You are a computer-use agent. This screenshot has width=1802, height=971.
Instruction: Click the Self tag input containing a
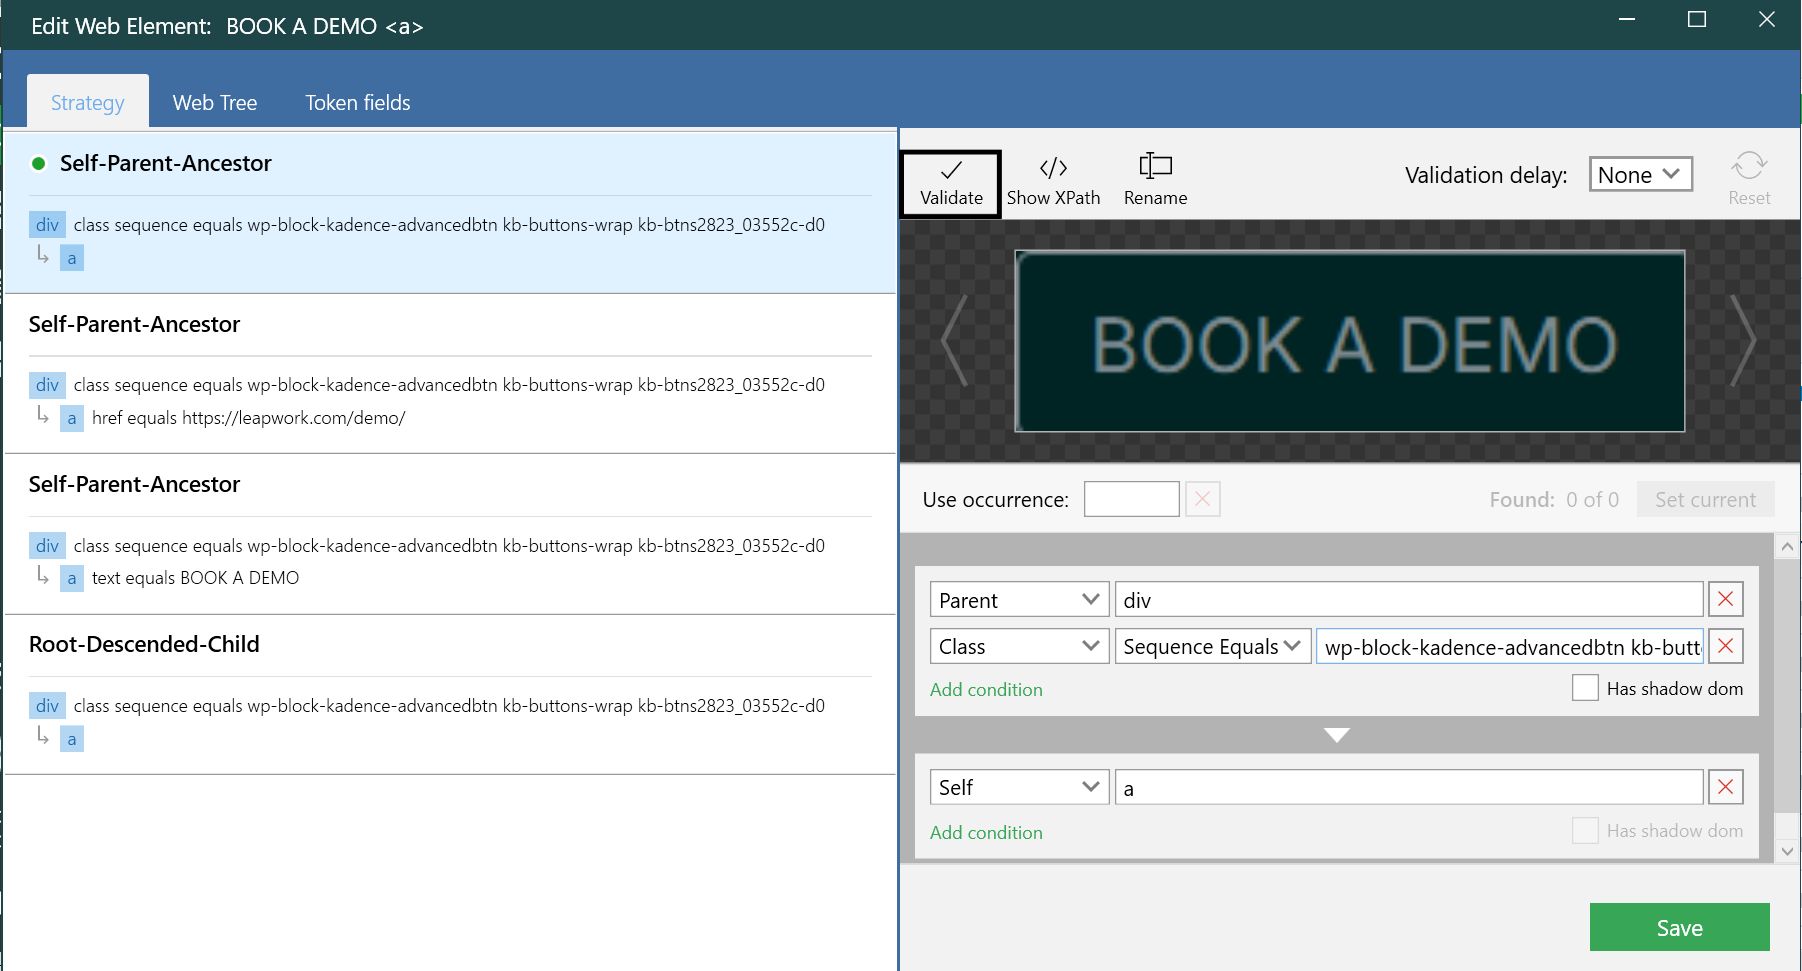(1409, 788)
